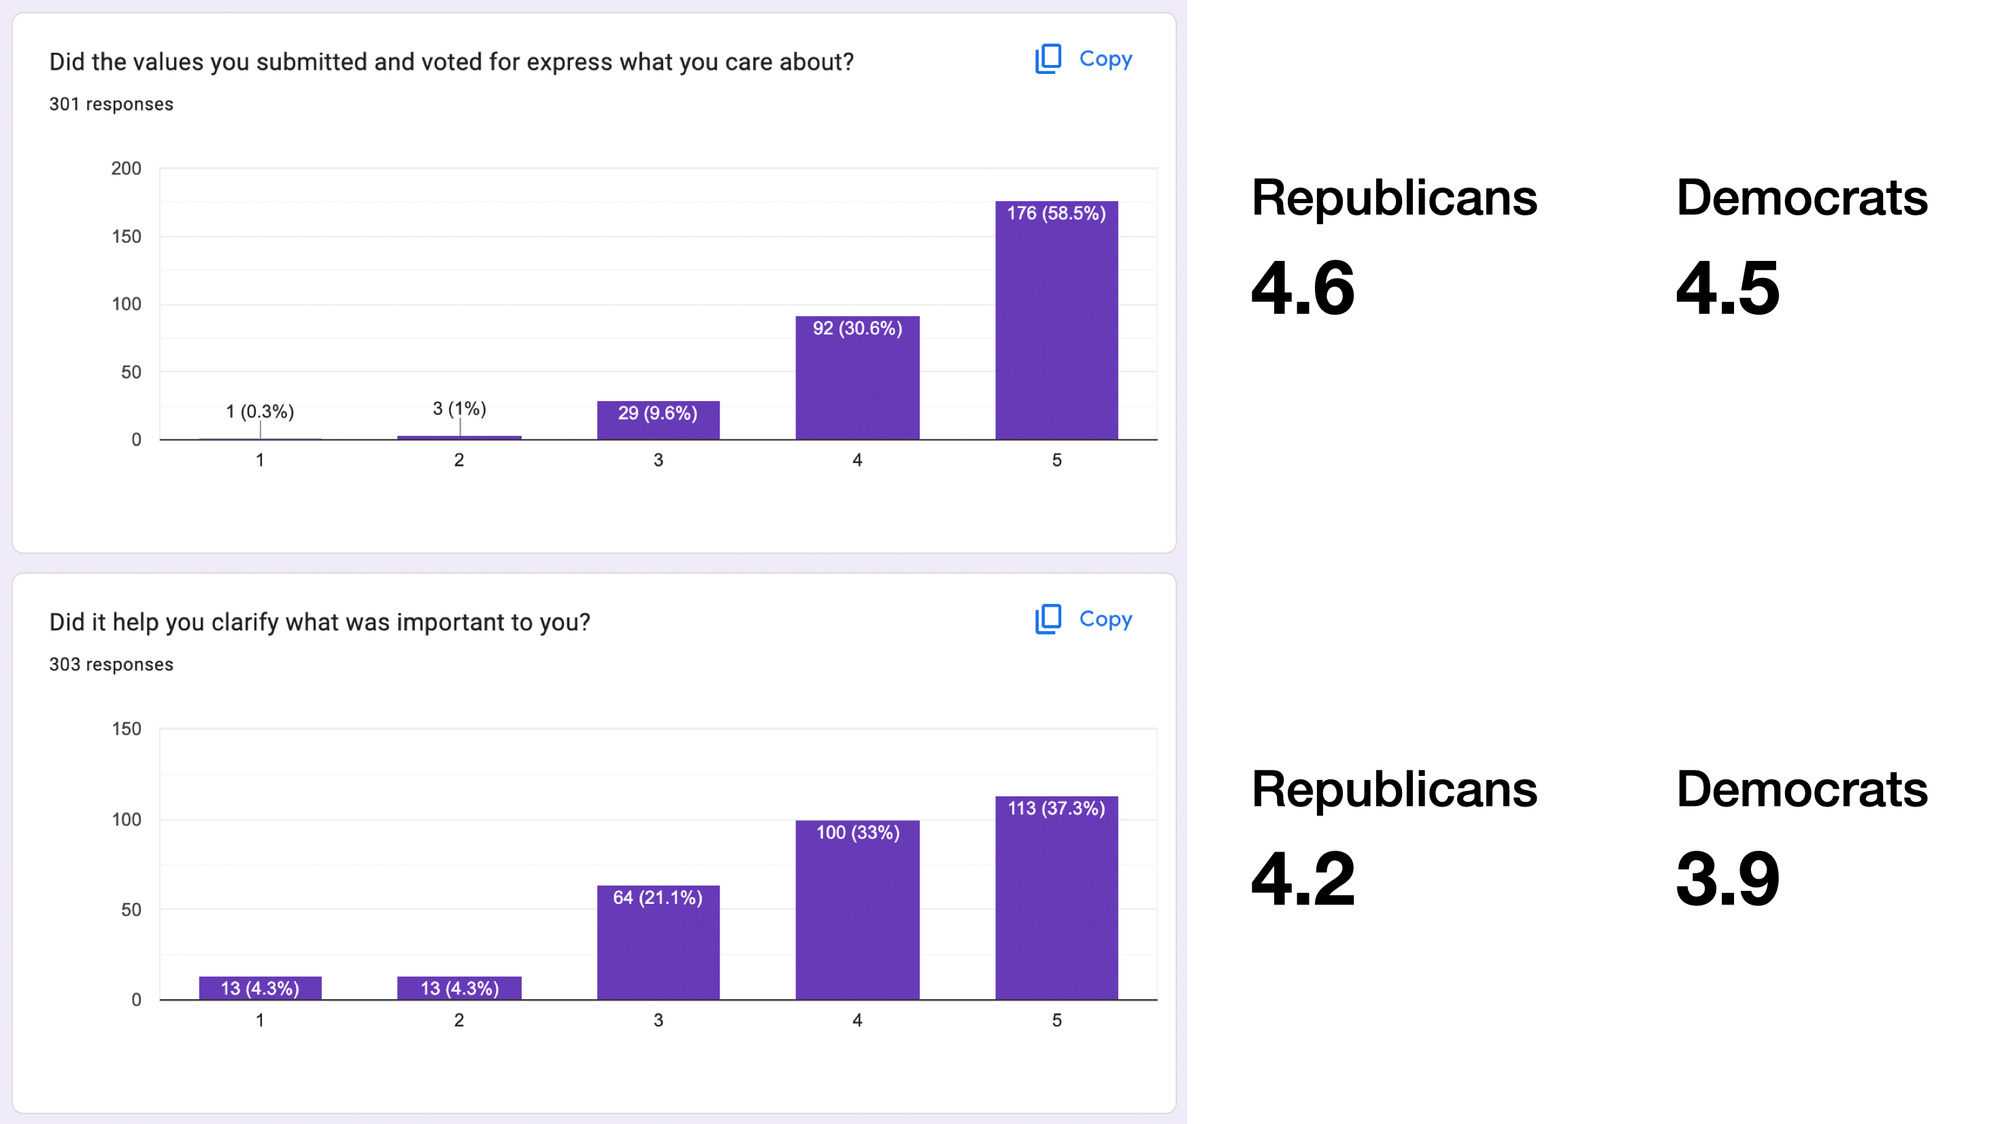Image resolution: width=2000 pixels, height=1124 pixels.
Task: Click the question title about submitted values
Action: 452,61
